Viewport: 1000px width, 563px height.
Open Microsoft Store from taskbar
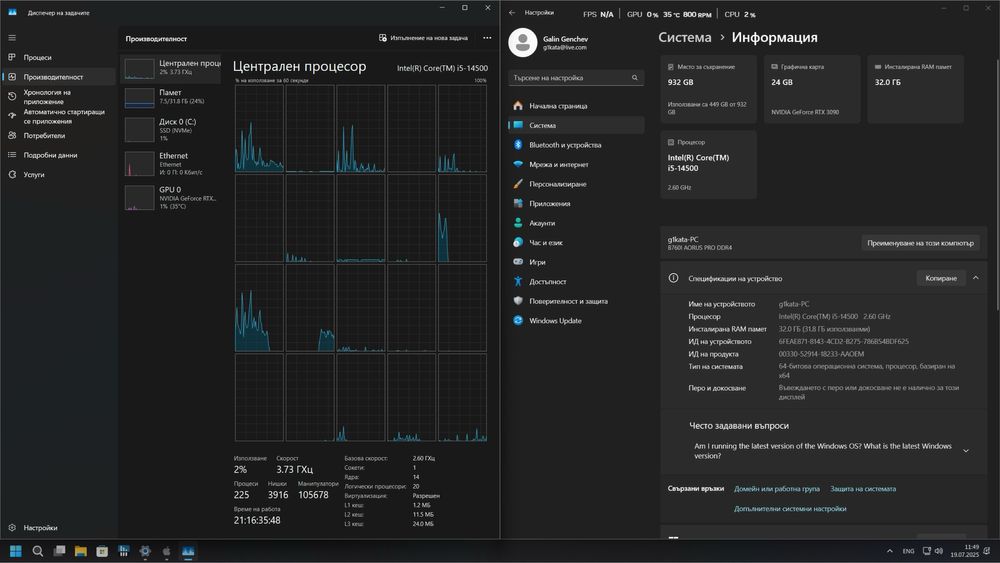102,551
